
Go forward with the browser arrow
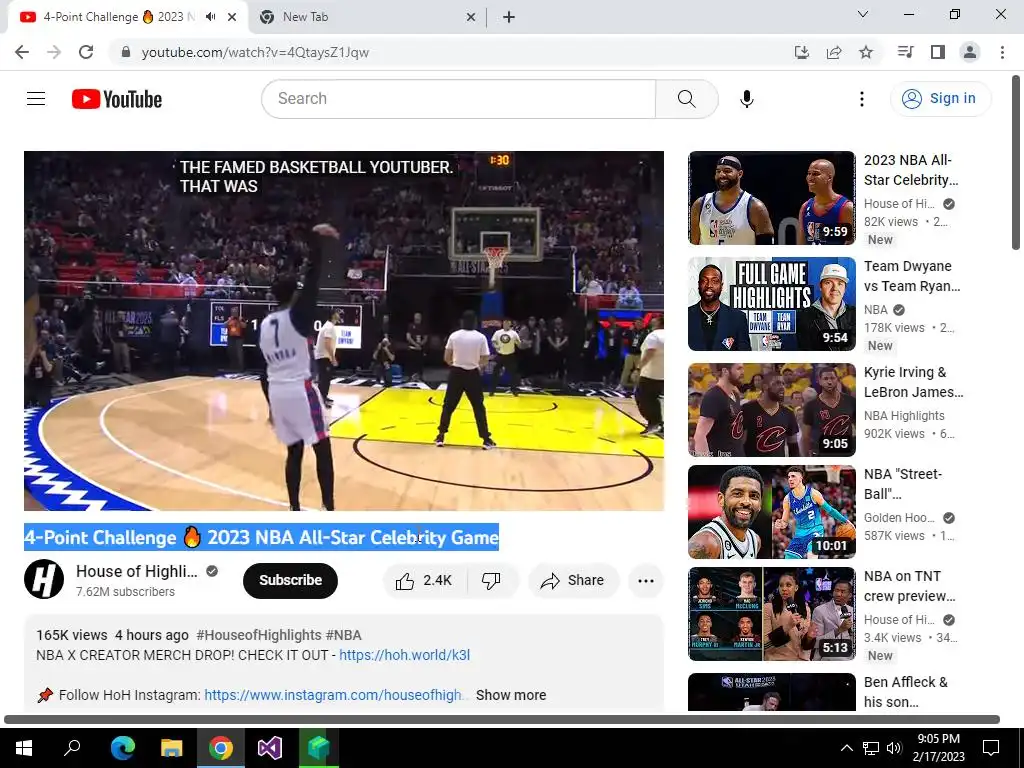coord(54,52)
